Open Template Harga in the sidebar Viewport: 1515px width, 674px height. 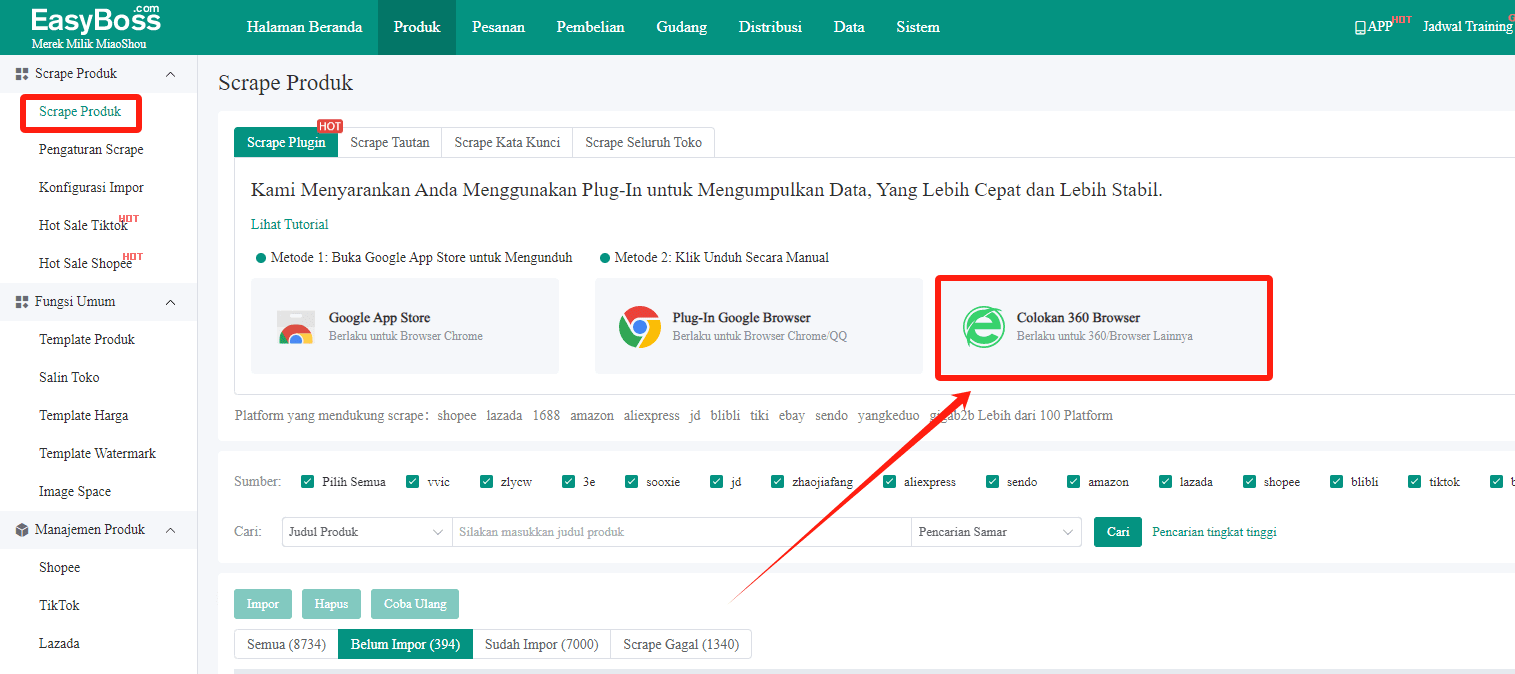tap(84, 416)
